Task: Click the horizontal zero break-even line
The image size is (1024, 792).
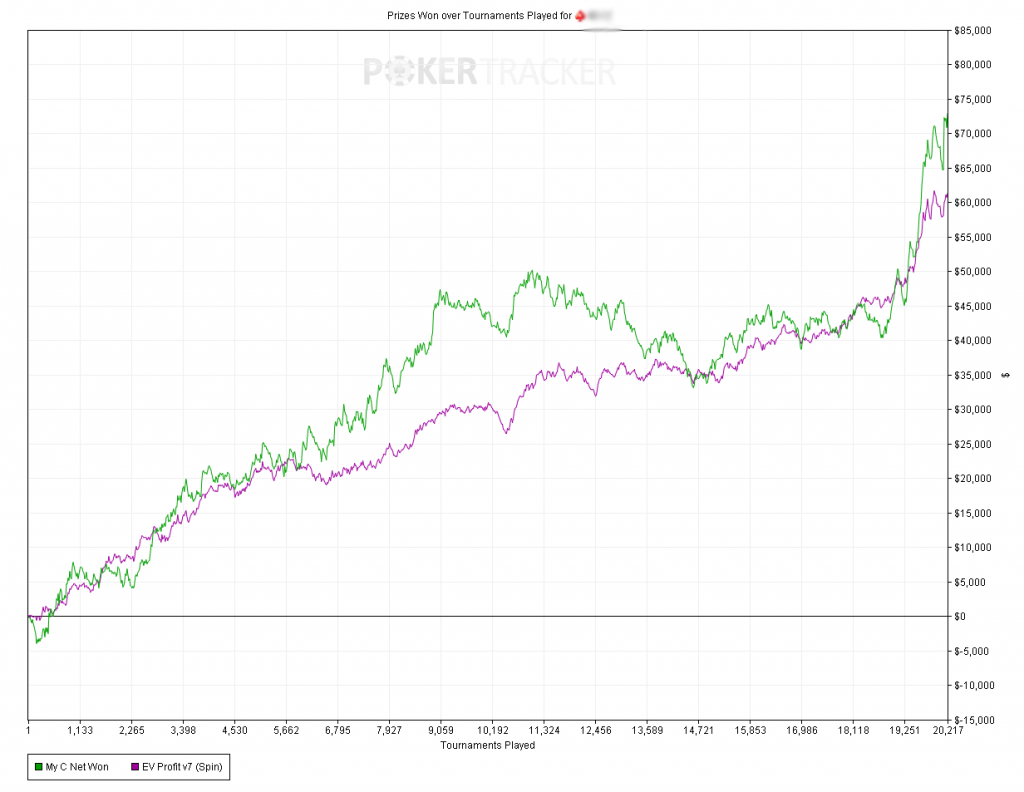Action: pos(500,617)
